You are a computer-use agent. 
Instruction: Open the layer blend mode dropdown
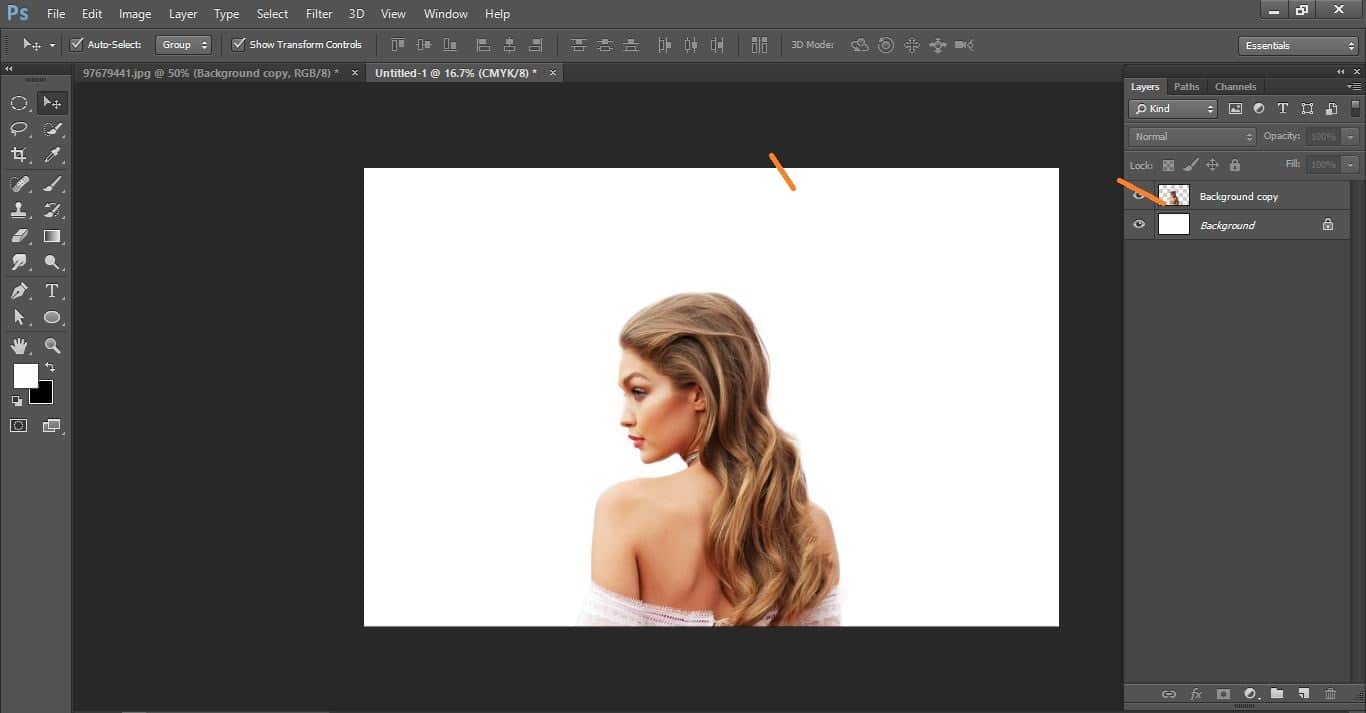[1190, 135]
